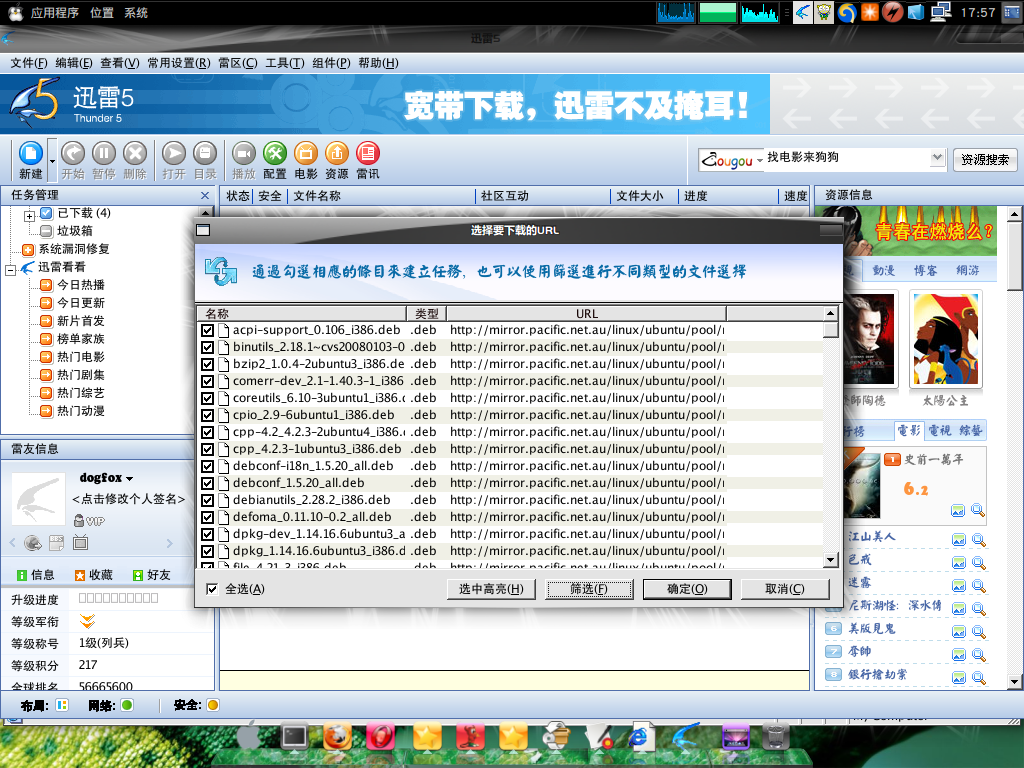Open the 文件(F) menu
Viewport: 1024px width, 768px height.
pos(29,63)
